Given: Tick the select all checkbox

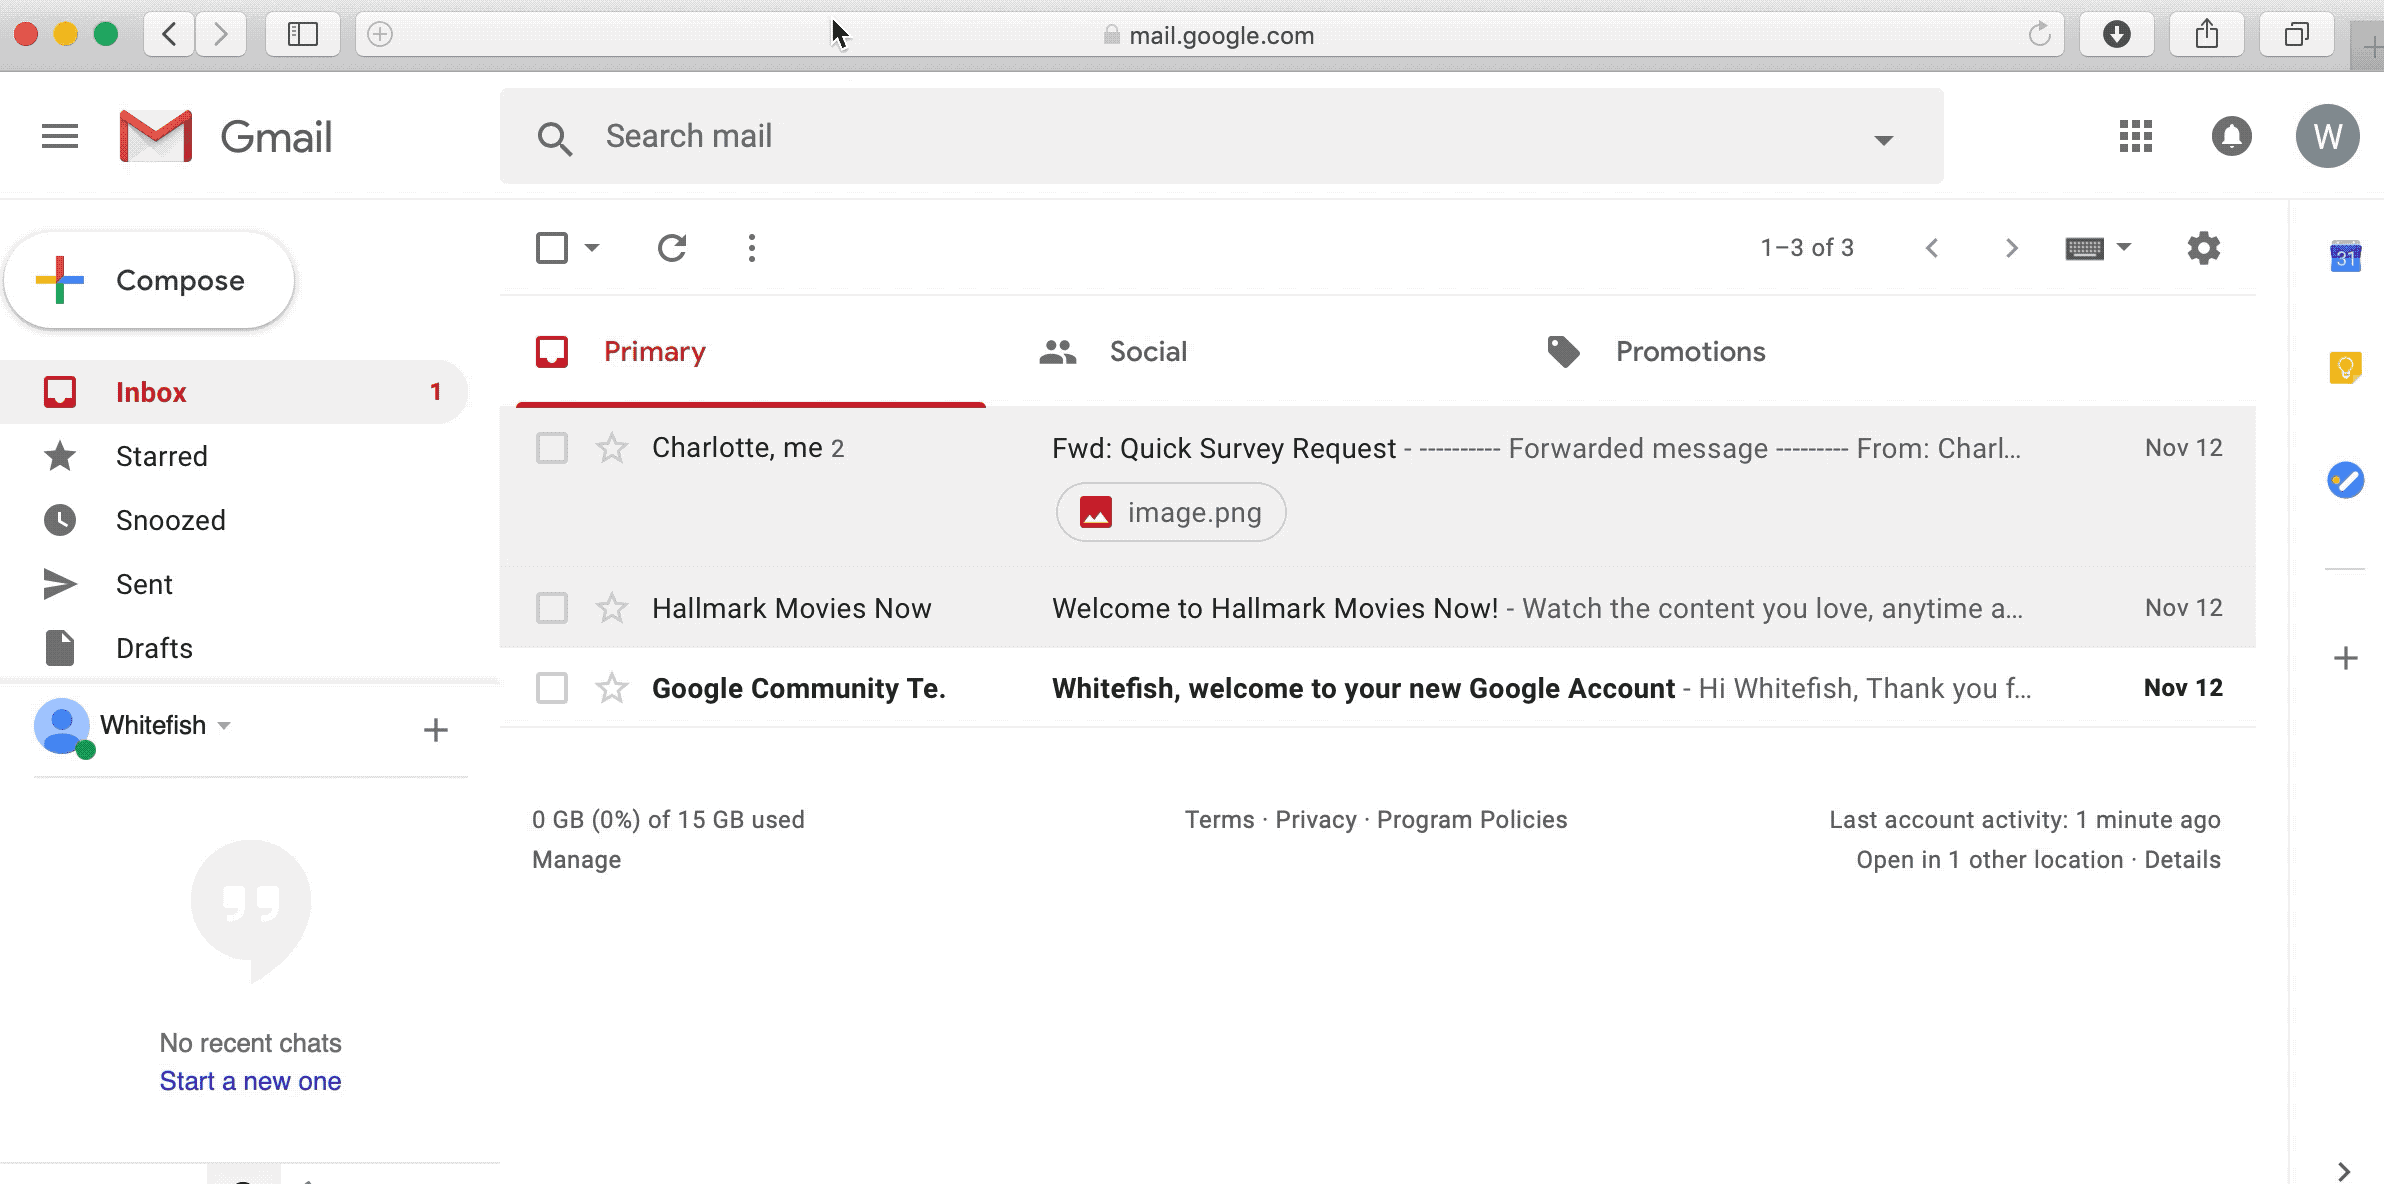Looking at the screenshot, I should [552, 248].
